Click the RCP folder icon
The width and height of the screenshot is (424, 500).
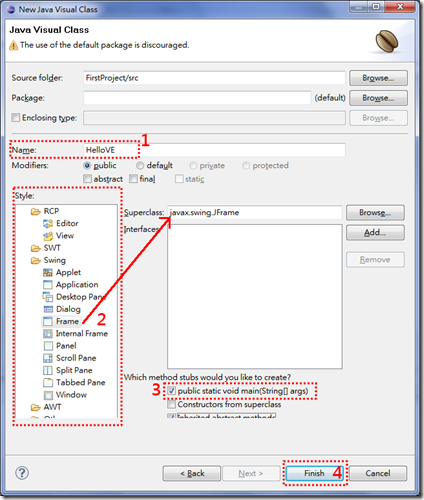(35, 212)
